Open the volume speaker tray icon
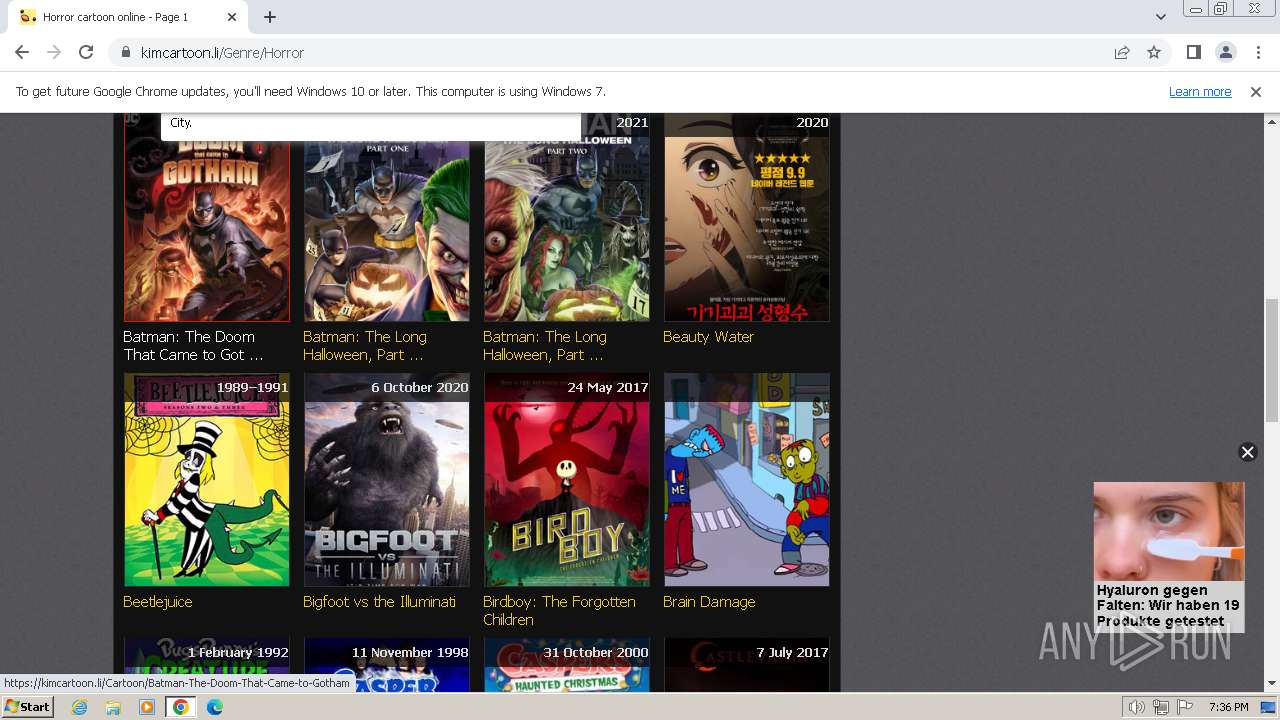The image size is (1280, 720). 1137,707
